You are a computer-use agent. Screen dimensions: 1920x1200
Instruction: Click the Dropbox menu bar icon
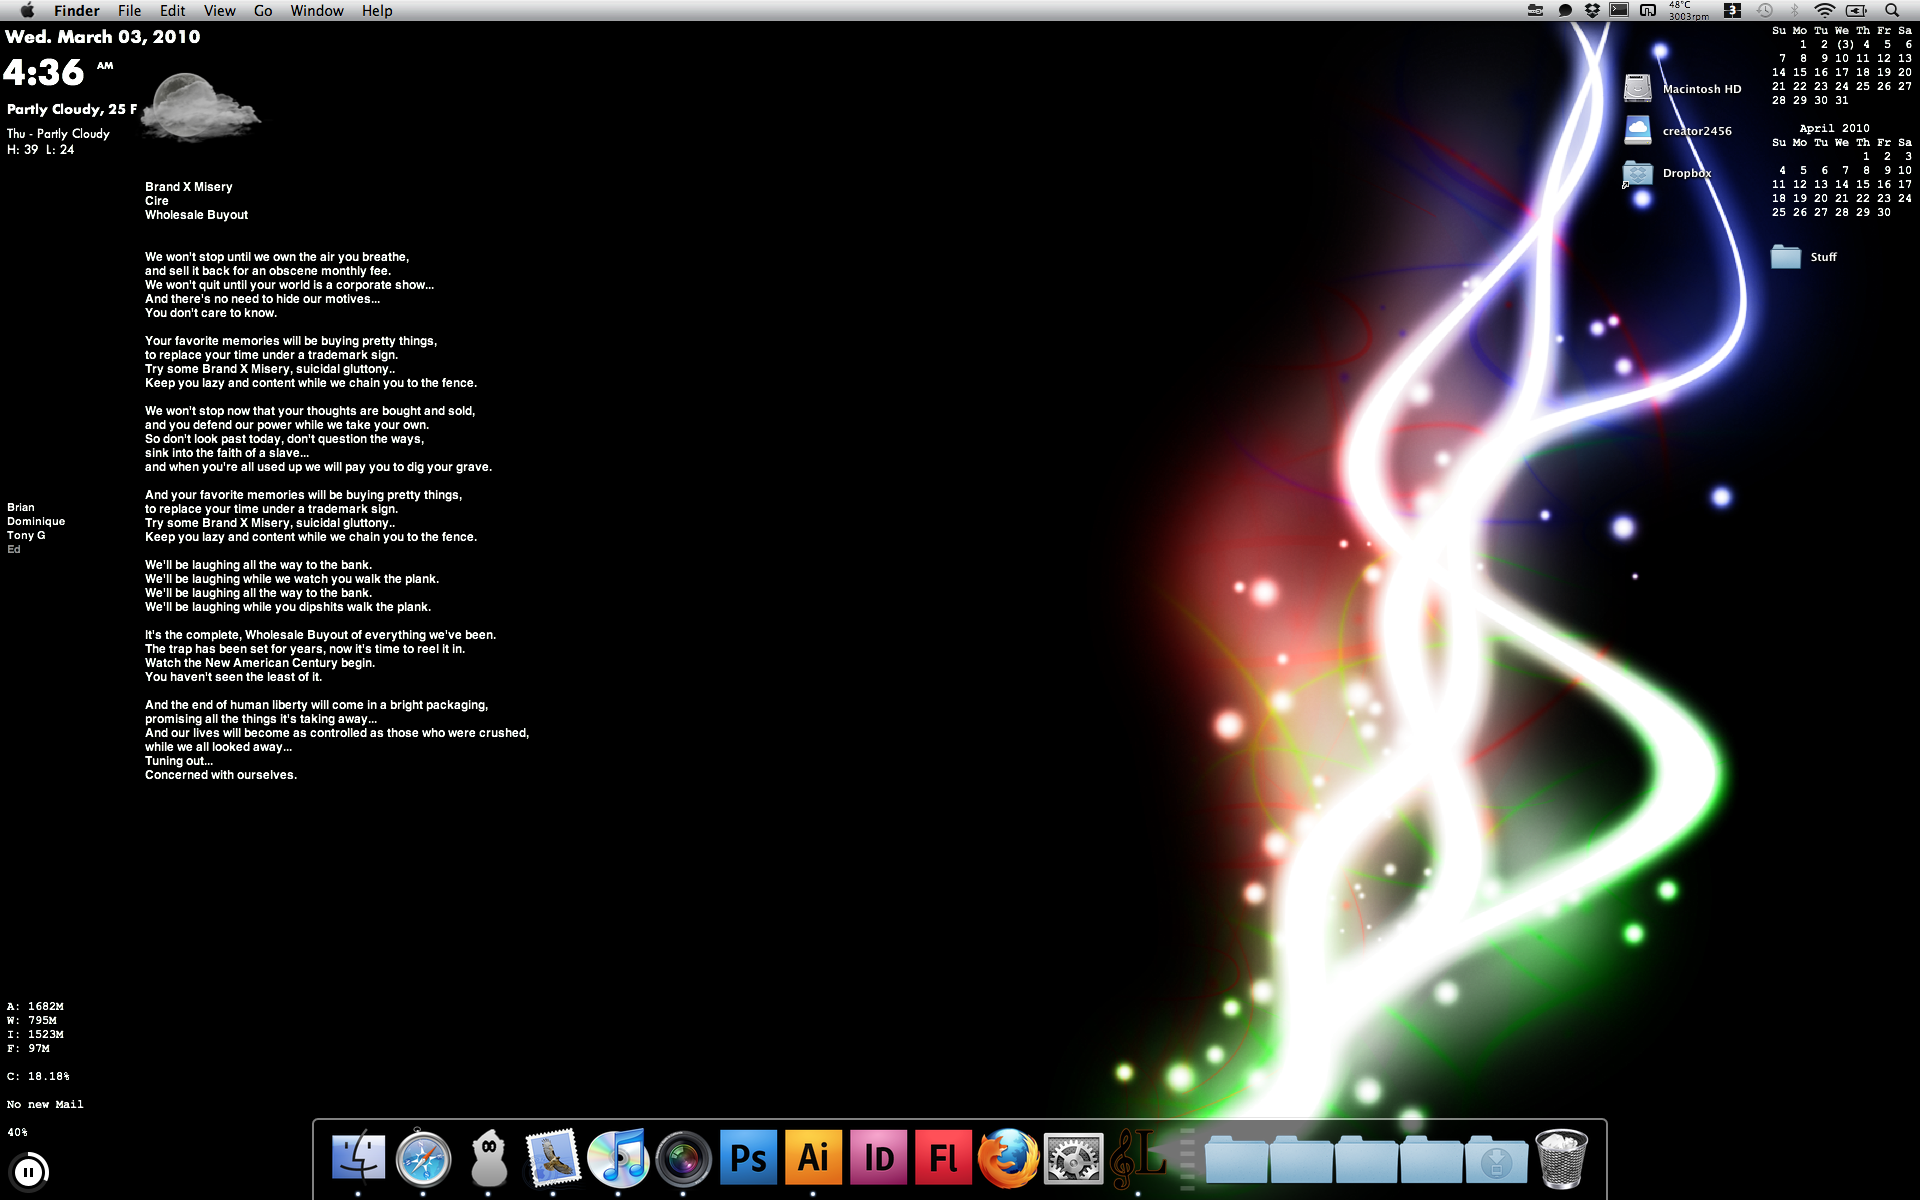(1592, 10)
